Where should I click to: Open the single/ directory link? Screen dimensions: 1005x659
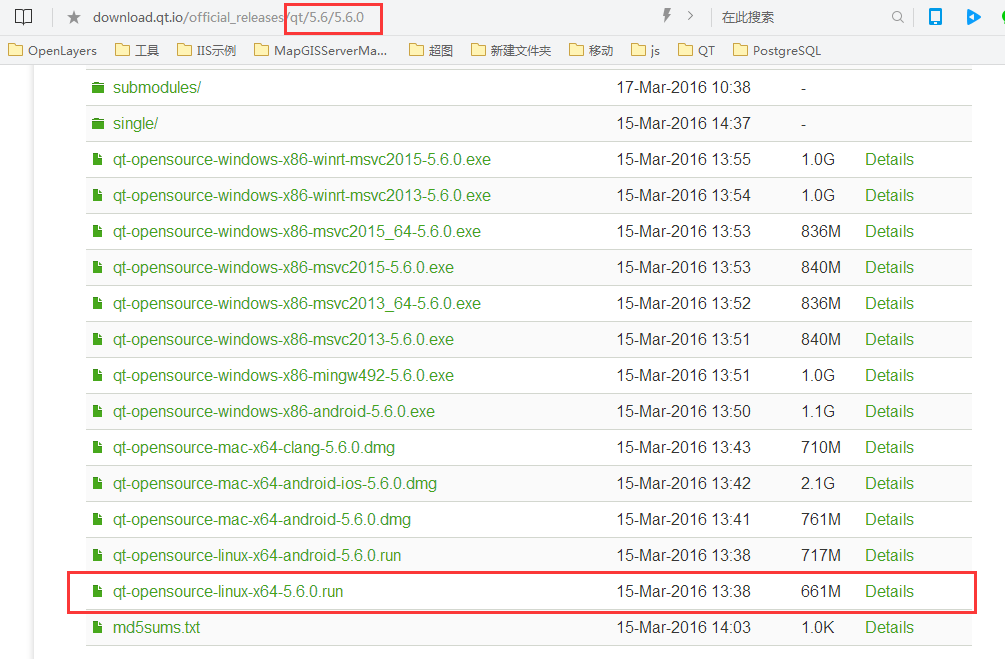135,123
